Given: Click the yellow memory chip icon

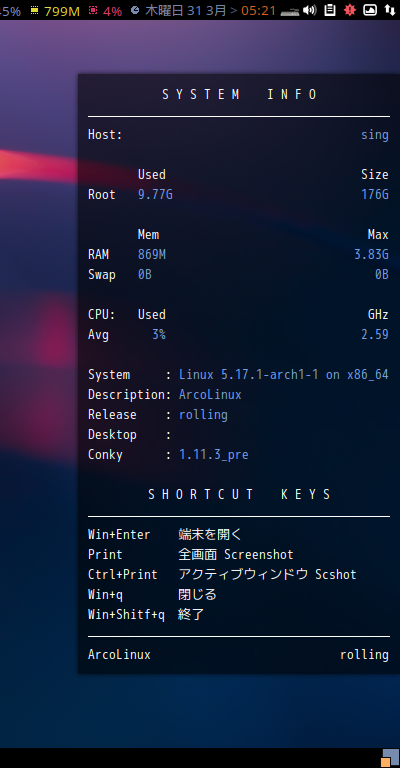Looking at the screenshot, I should click(34, 10).
